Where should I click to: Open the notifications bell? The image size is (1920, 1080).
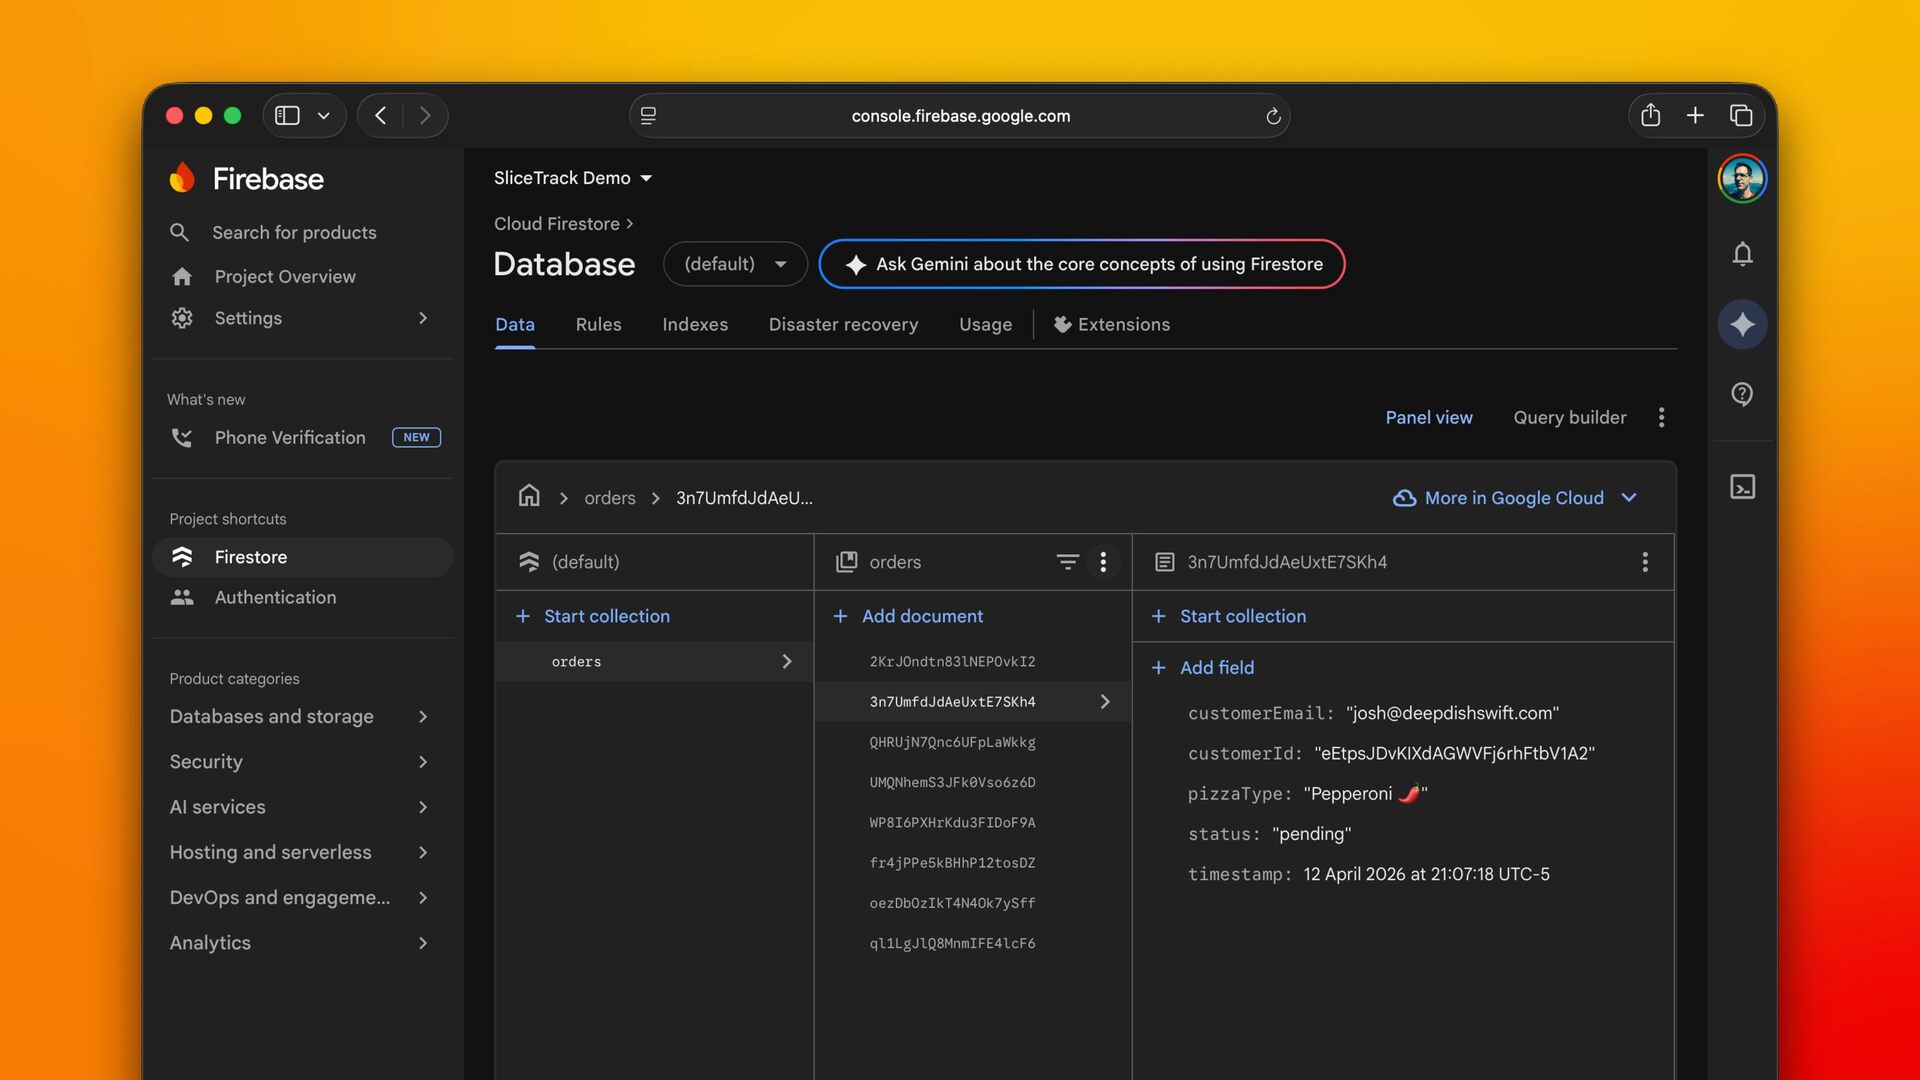(1742, 254)
